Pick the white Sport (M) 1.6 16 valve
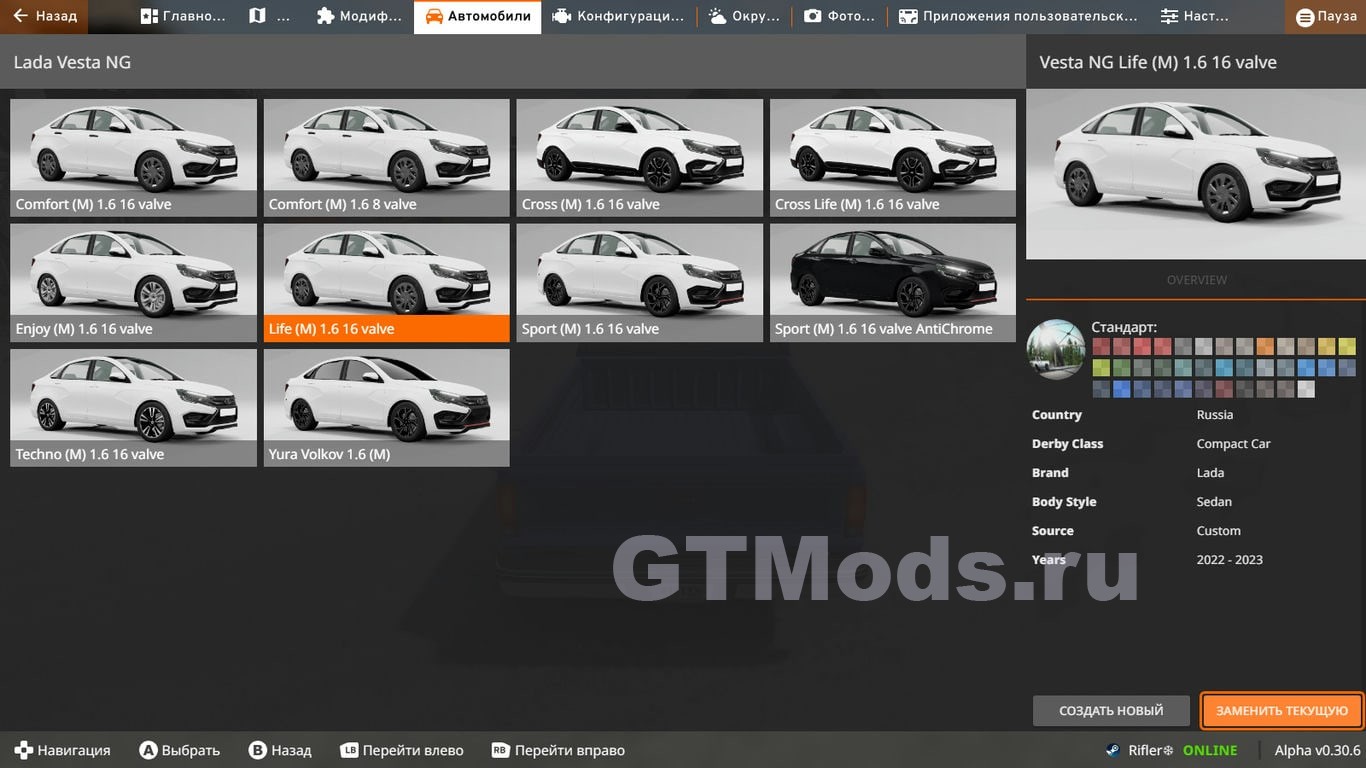This screenshot has height=768, width=1366. click(x=639, y=282)
